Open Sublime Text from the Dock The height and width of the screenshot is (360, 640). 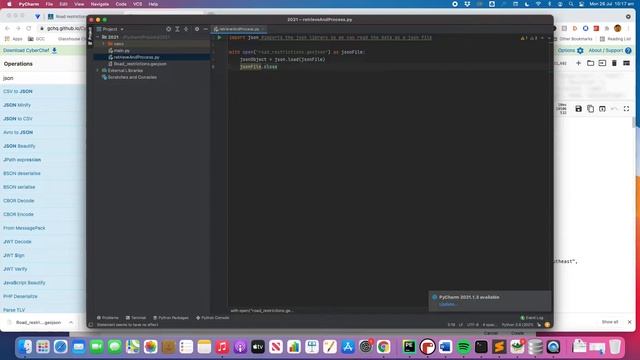(x=499, y=347)
